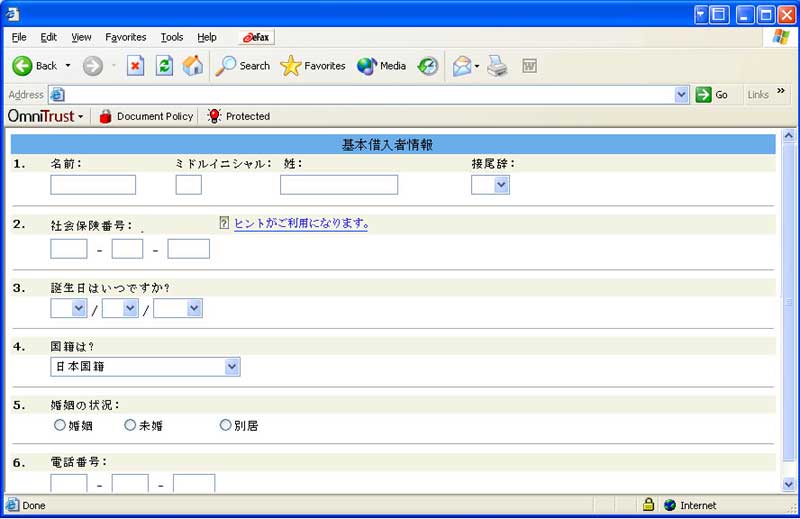This screenshot has height=519, width=800.
Task: Click the Mail envelope icon
Action: 461,66
